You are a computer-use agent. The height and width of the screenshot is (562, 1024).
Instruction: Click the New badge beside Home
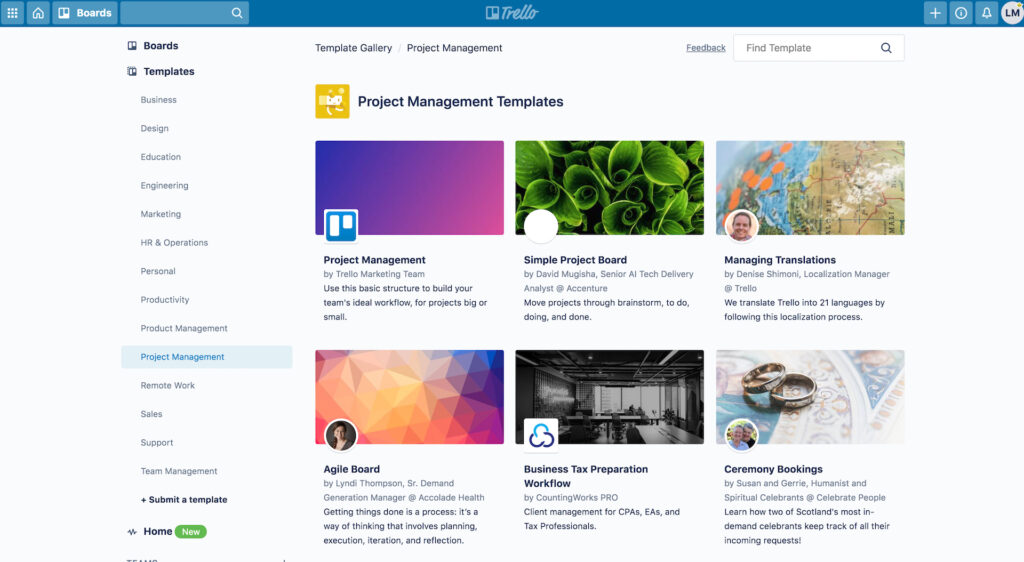pos(191,532)
